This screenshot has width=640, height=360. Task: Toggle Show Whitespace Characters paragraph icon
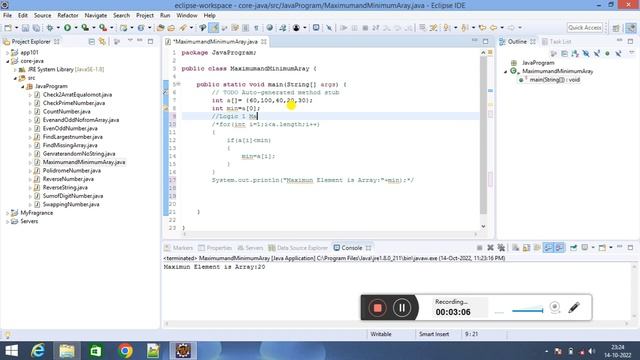click(256, 28)
